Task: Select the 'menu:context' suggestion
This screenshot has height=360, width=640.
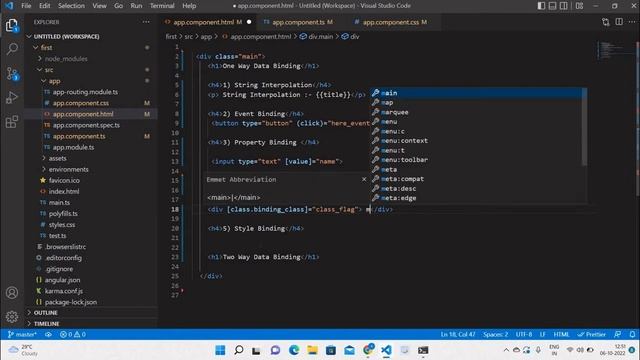Action: coord(476,140)
